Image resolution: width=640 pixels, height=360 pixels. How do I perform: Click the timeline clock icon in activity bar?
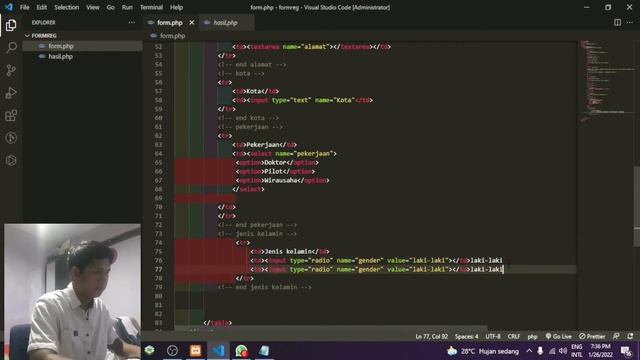tap(11, 138)
